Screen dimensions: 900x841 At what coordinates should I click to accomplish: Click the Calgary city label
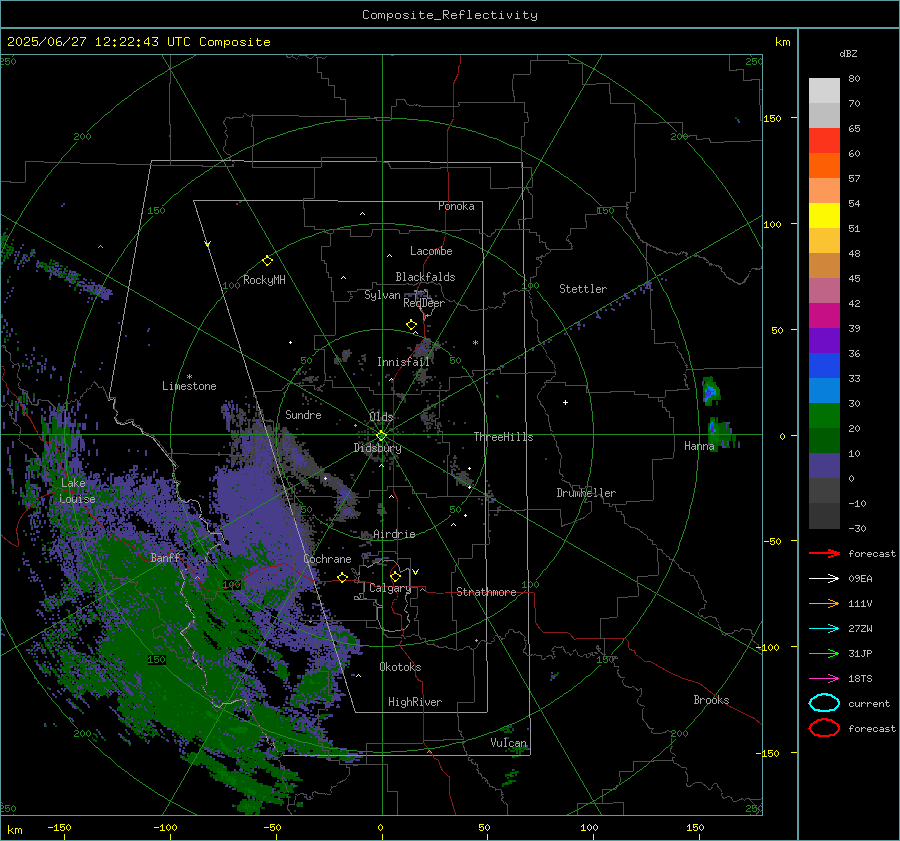pos(390,588)
